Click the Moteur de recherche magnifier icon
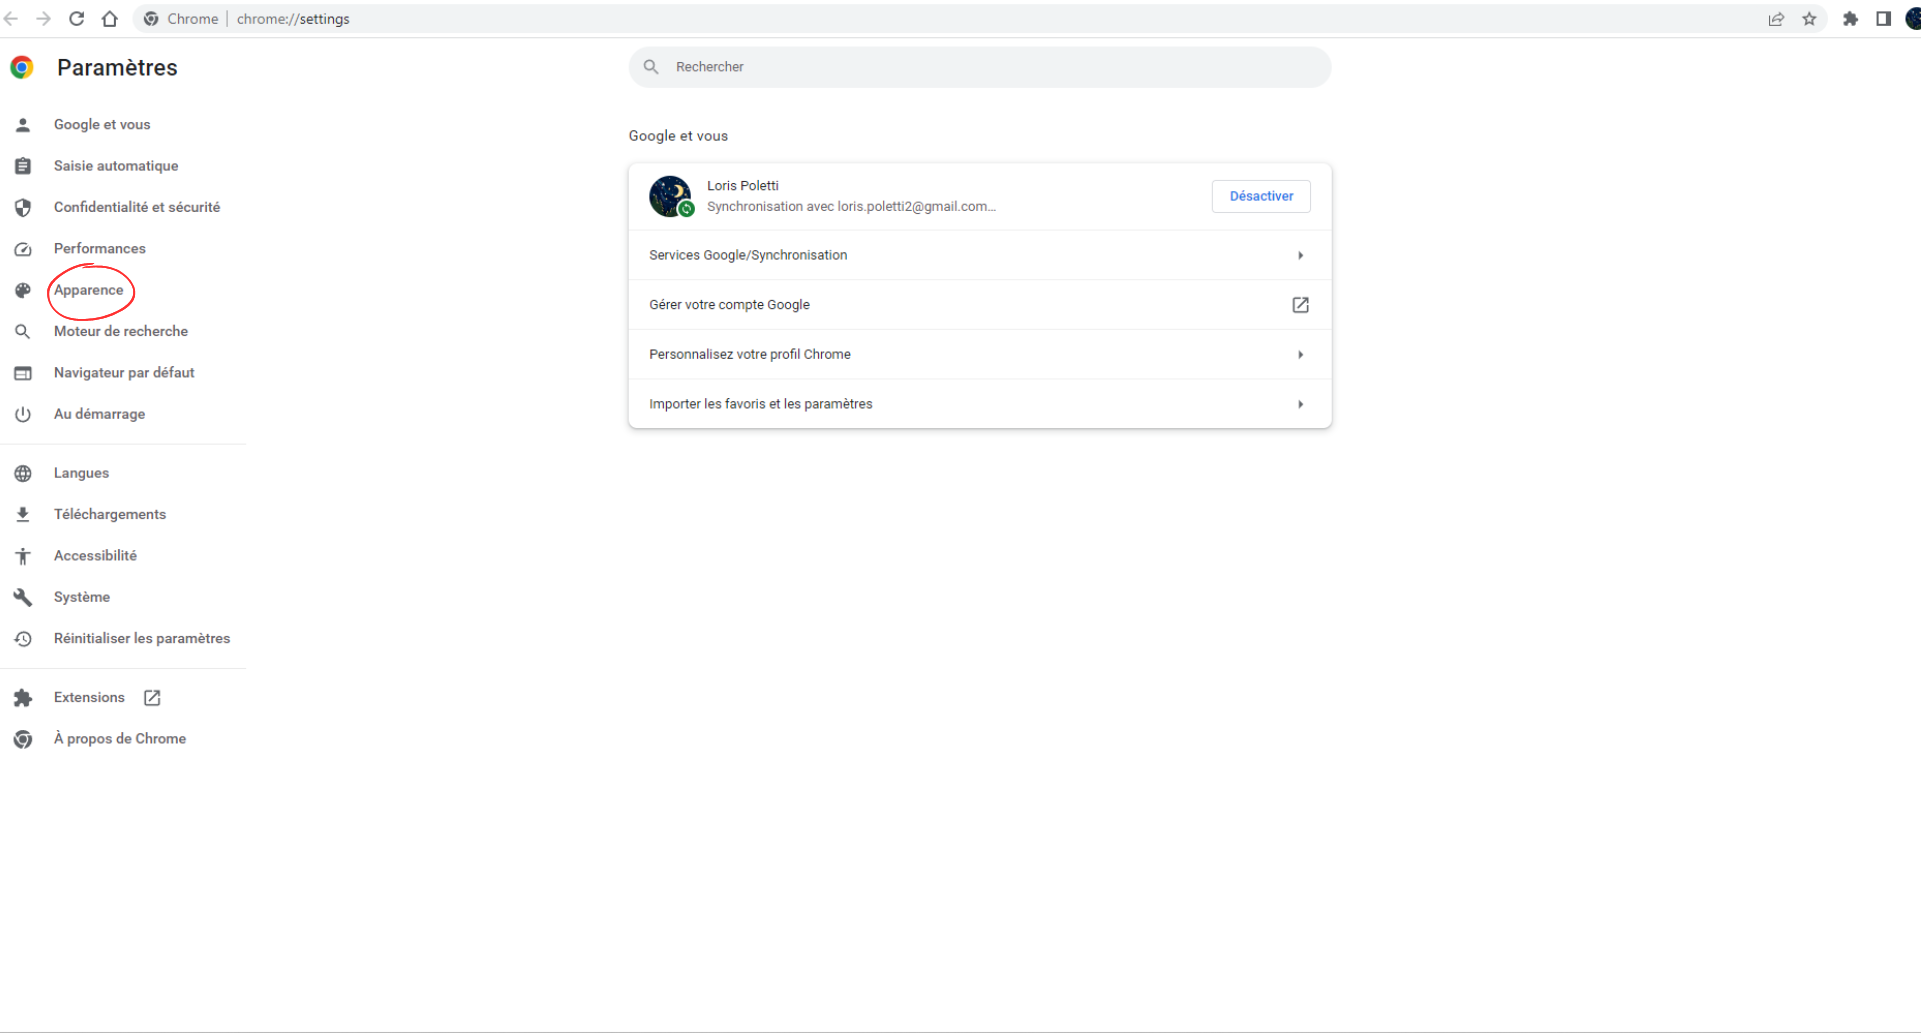The image size is (1921, 1033). [x=23, y=331]
